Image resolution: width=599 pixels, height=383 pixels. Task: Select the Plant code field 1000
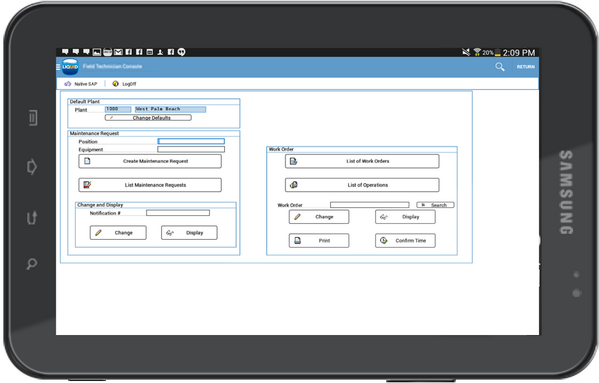[118, 109]
